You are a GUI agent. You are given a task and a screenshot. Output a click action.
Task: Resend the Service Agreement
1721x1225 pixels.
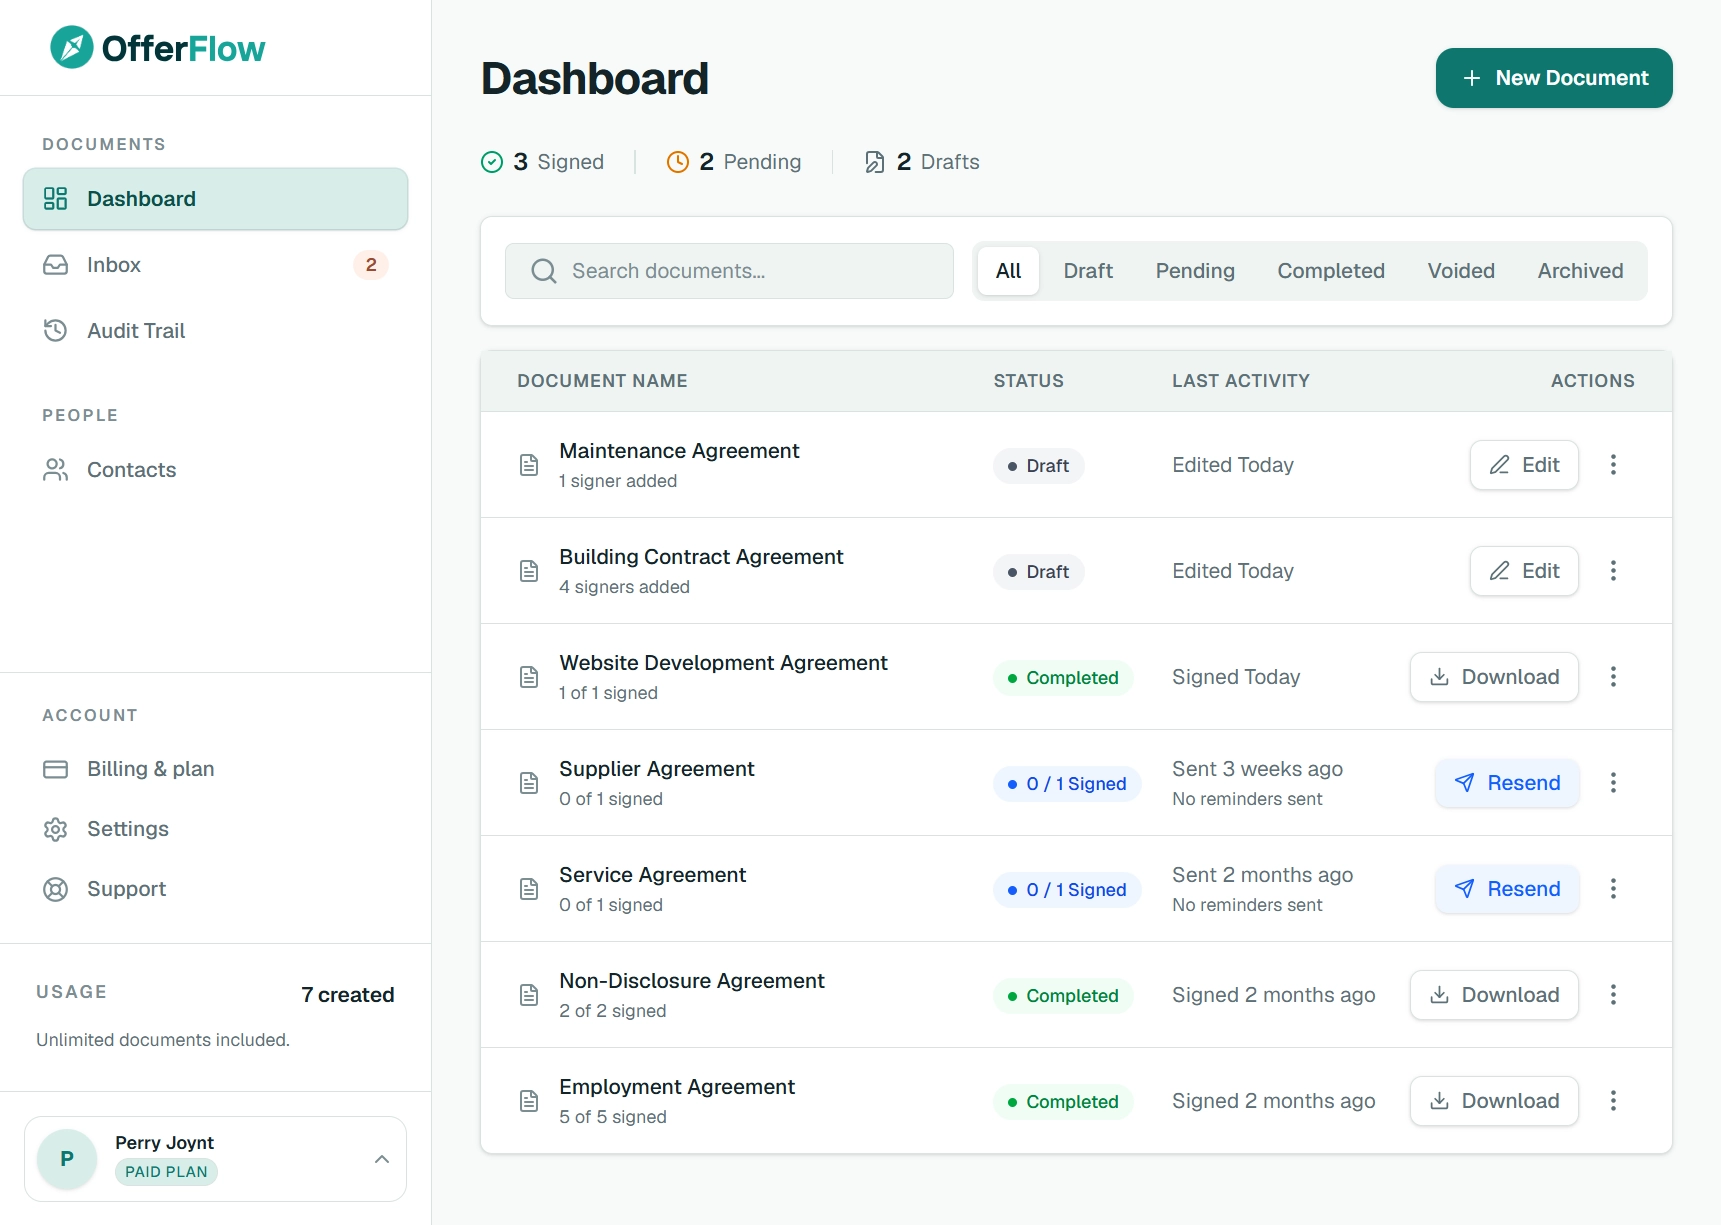point(1507,889)
